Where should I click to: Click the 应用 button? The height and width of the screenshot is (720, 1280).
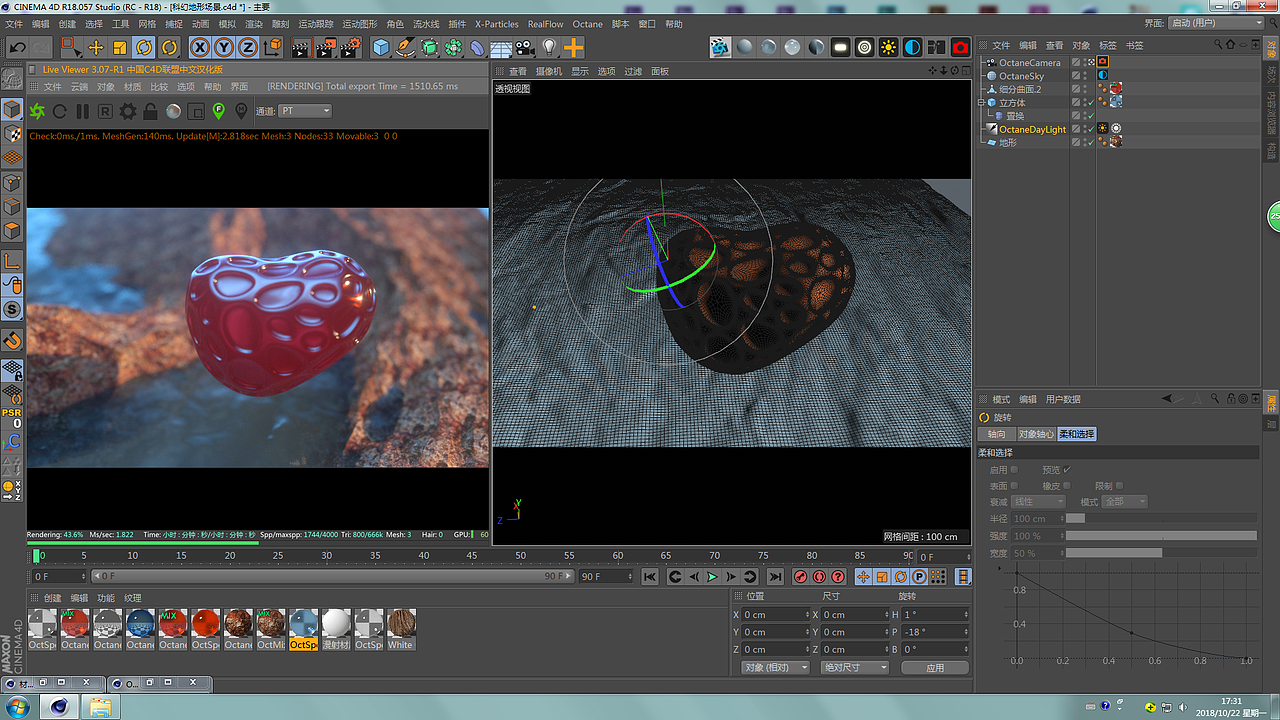(x=935, y=667)
